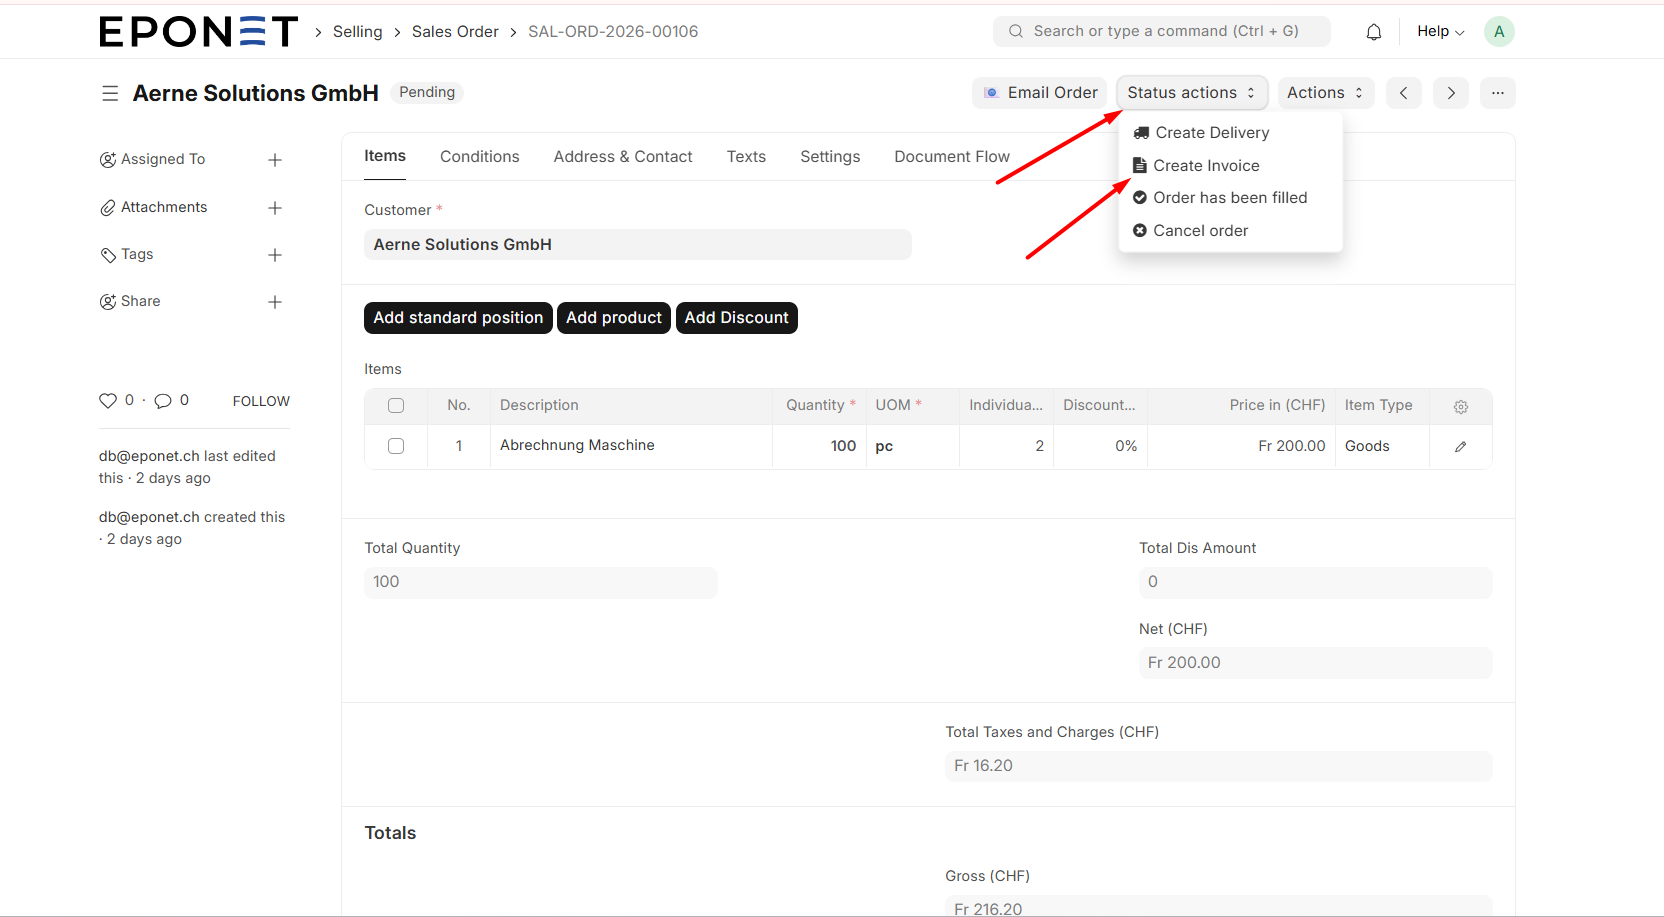Check the Abrechnung Maschine row checkbox
Screen dimensions: 1664x917
[396, 446]
